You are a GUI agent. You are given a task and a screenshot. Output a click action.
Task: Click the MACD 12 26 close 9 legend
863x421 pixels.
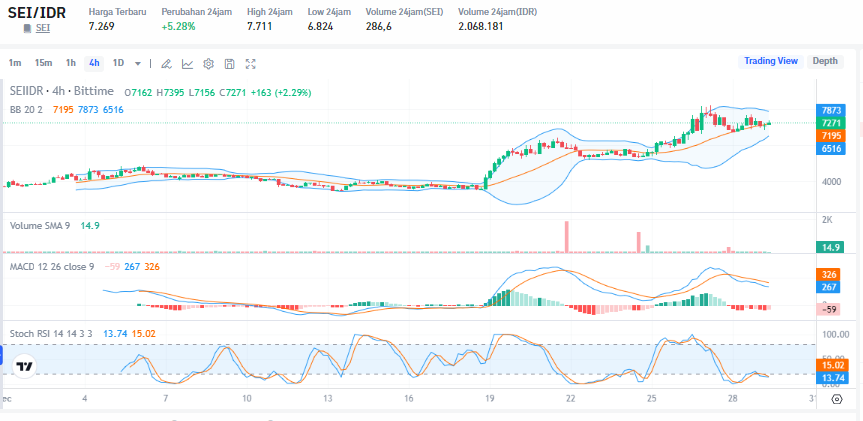52,266
